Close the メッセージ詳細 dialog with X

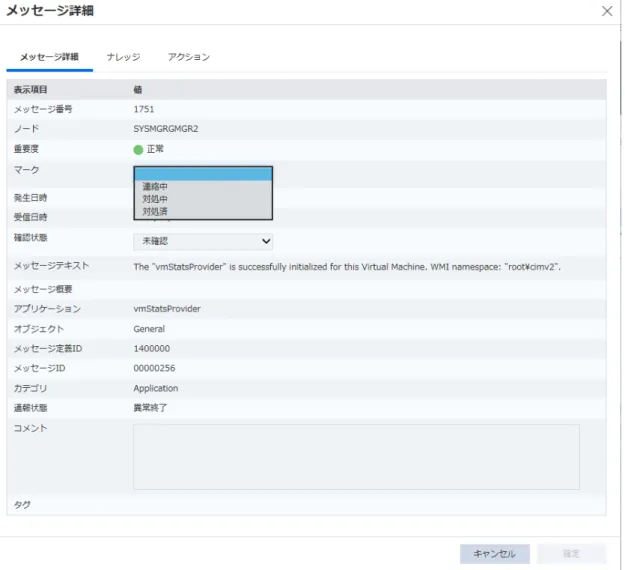coord(607,11)
